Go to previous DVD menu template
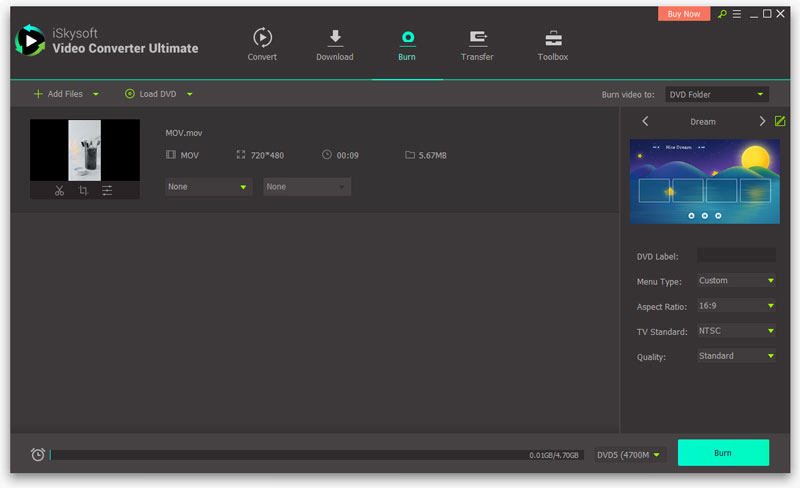 [x=645, y=121]
